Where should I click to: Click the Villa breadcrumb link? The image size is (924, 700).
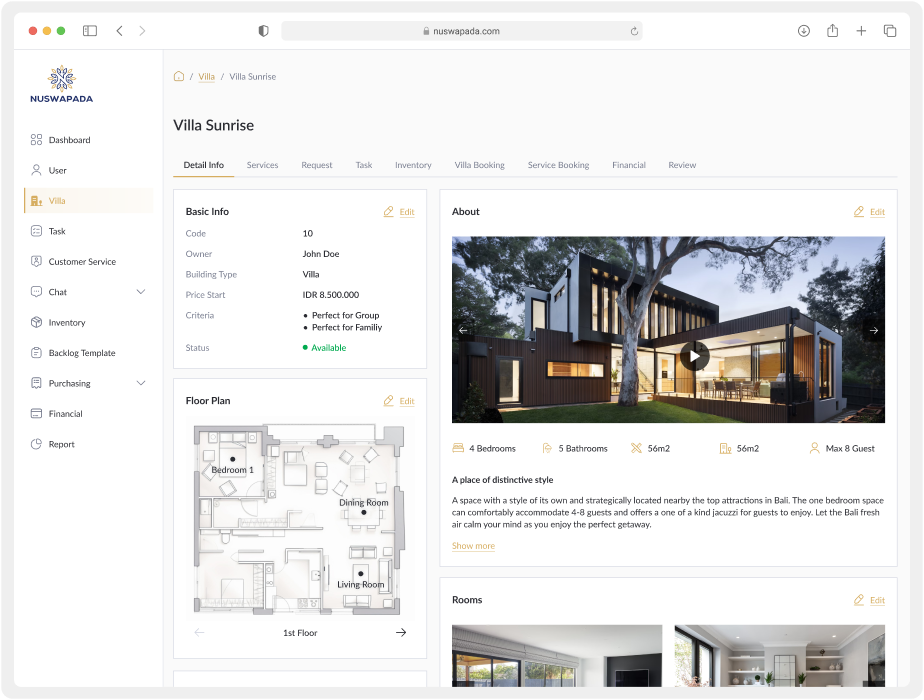coord(206,77)
